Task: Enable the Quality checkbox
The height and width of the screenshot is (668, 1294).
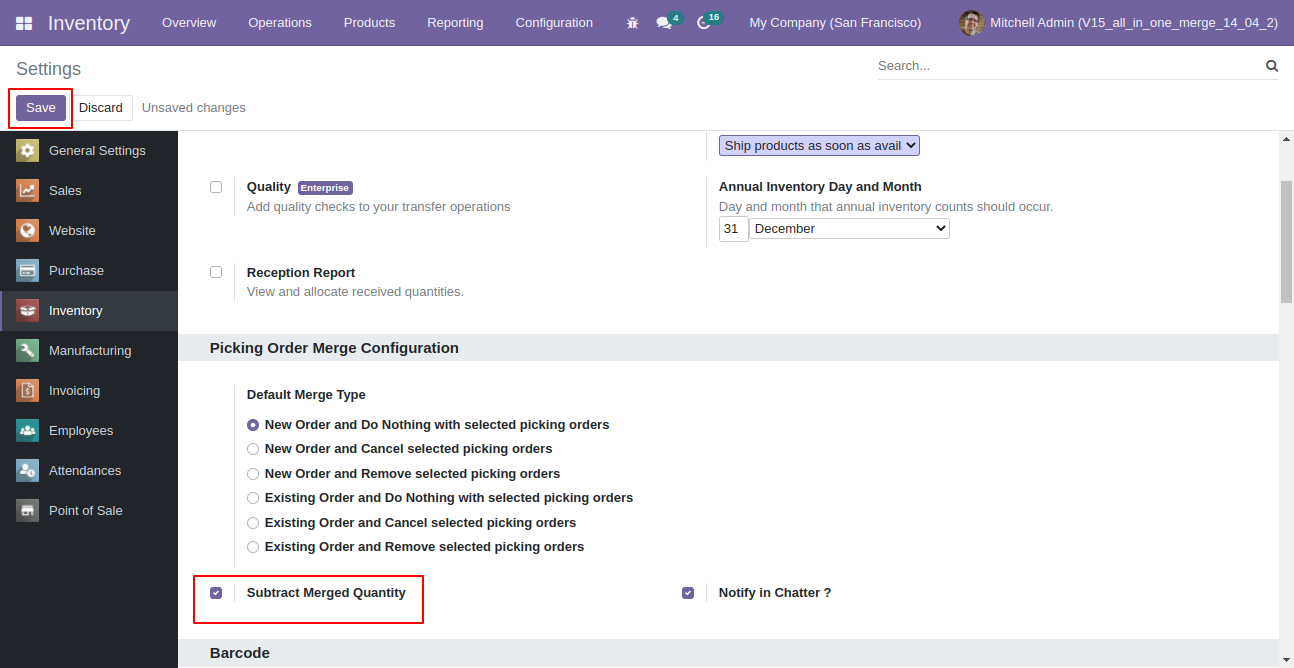Action: (x=216, y=187)
